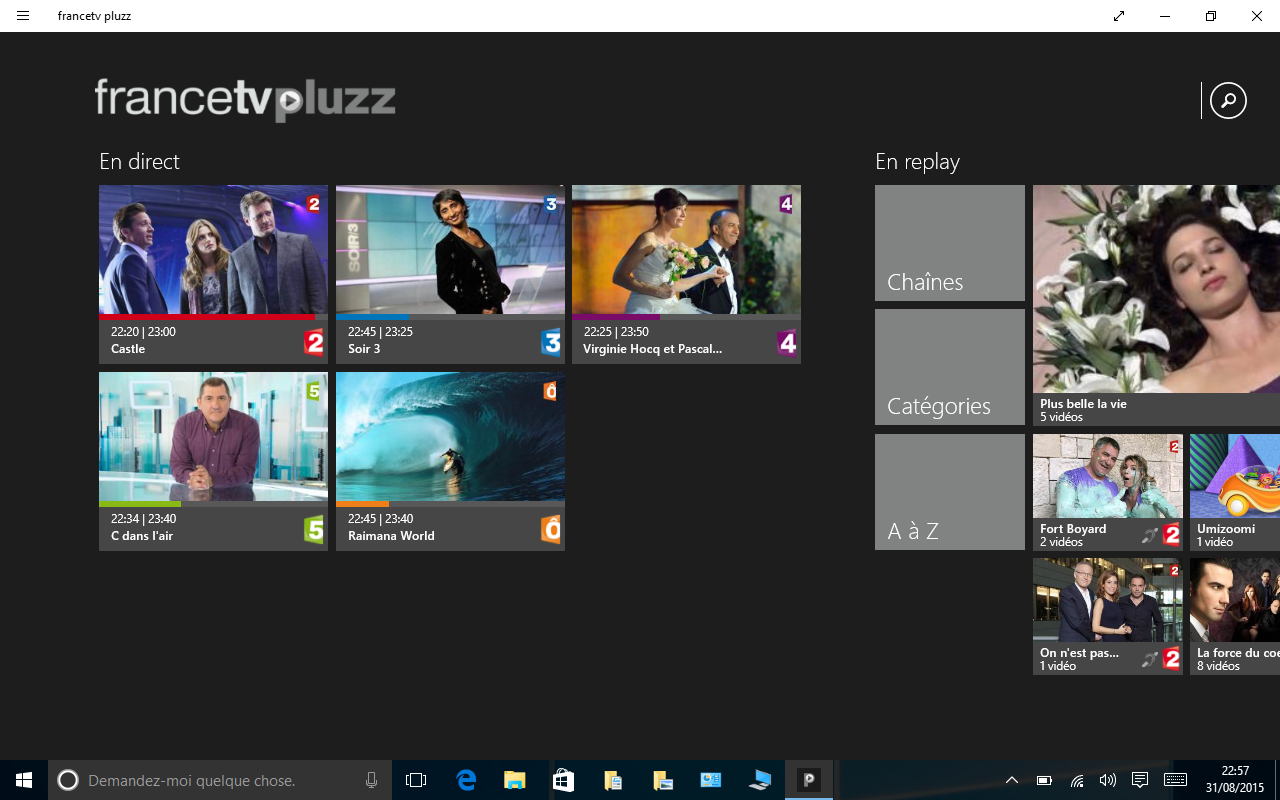The height and width of the screenshot is (800, 1280).
Task: Click the francetv pluzz logo
Action: point(245,100)
